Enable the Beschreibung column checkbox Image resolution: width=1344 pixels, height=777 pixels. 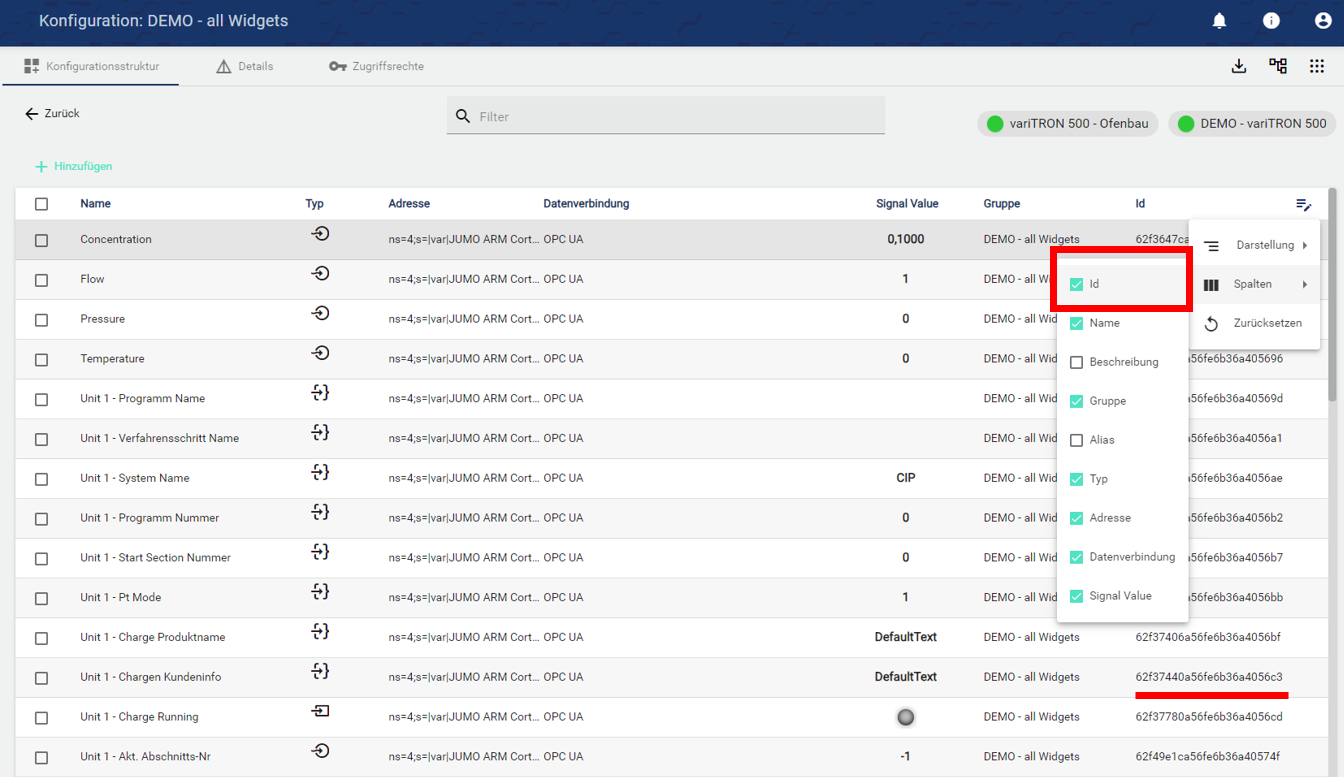1077,363
